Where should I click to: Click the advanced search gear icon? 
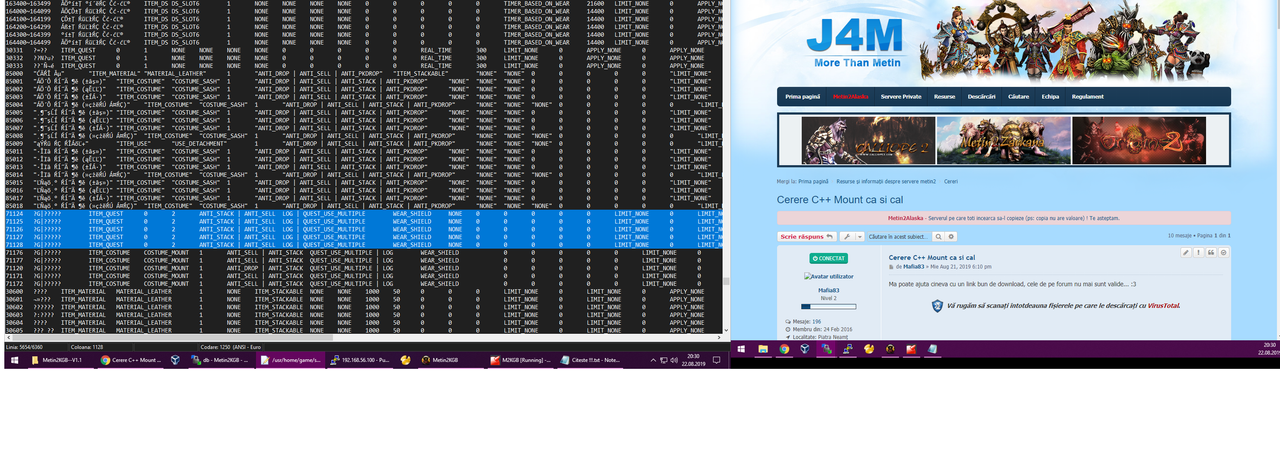coord(951,237)
